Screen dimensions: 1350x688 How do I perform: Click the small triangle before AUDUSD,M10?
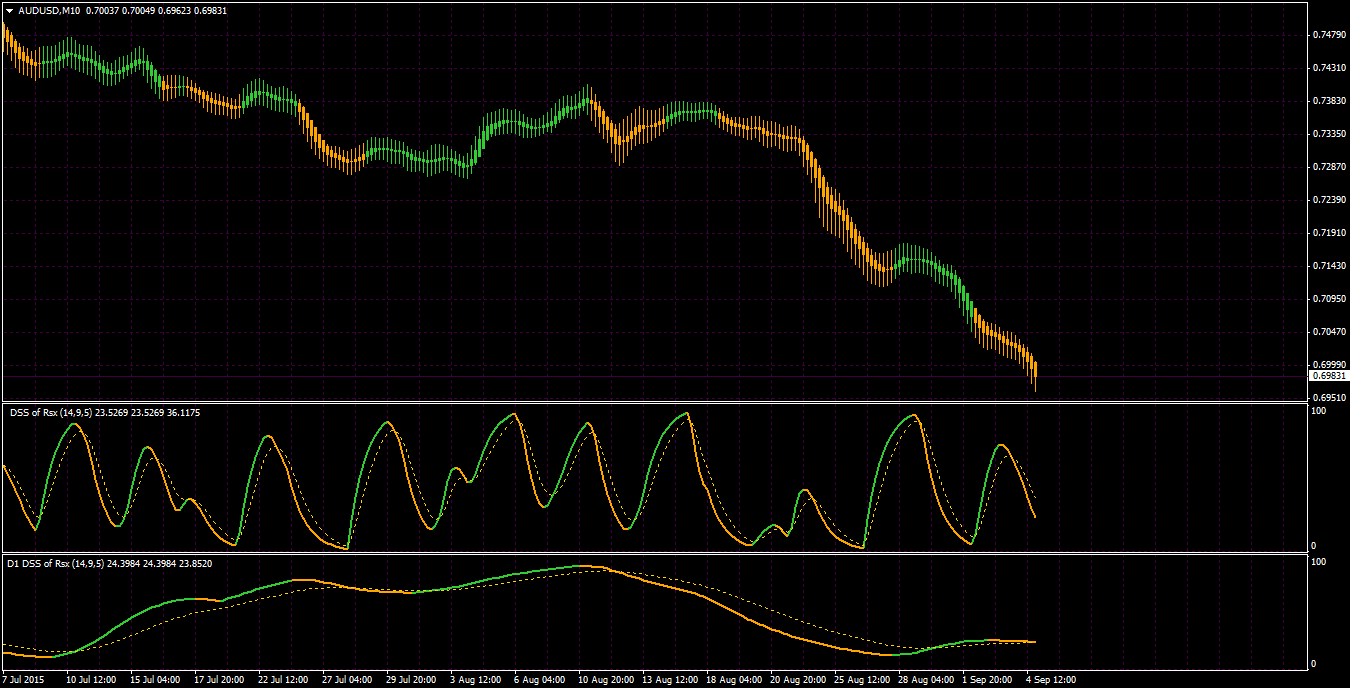9,10
